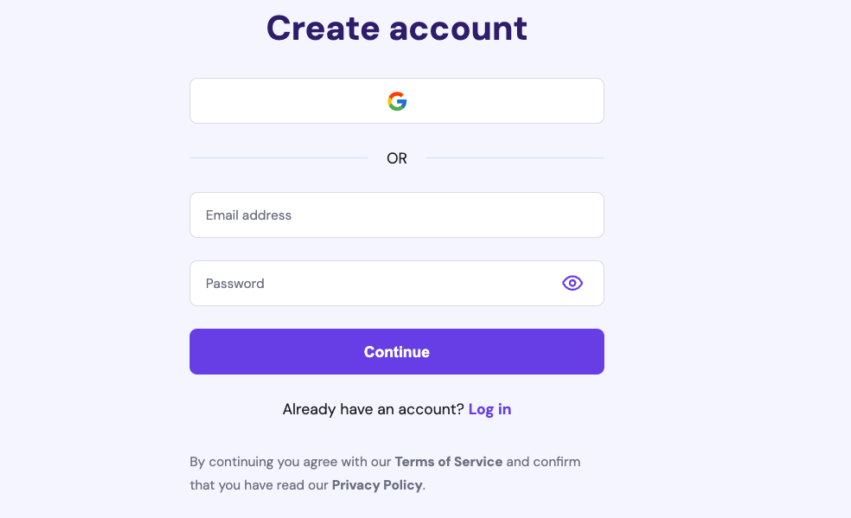Show the password using the eye icon
Image resolution: width=851 pixels, height=518 pixels.
point(572,283)
